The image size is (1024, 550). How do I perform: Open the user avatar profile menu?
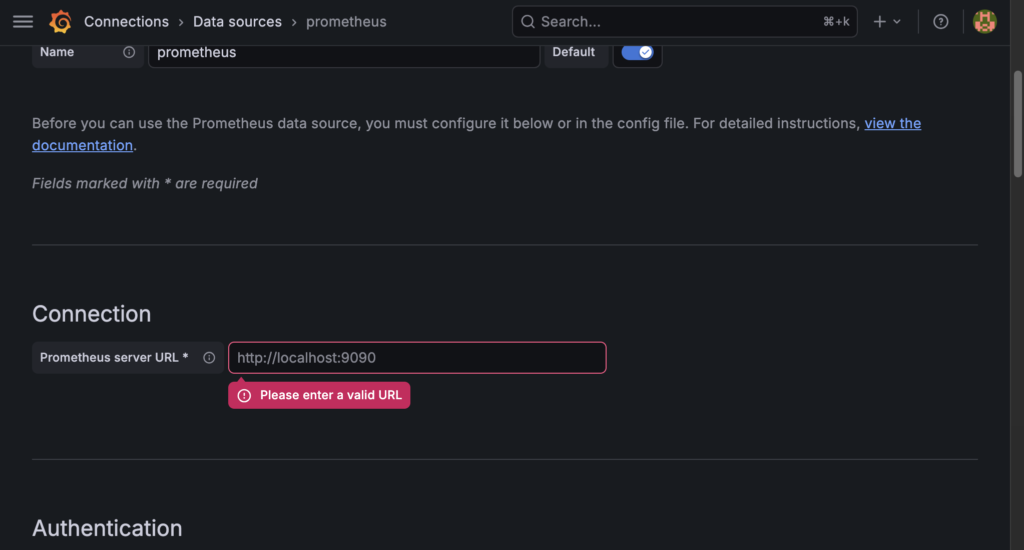point(984,22)
